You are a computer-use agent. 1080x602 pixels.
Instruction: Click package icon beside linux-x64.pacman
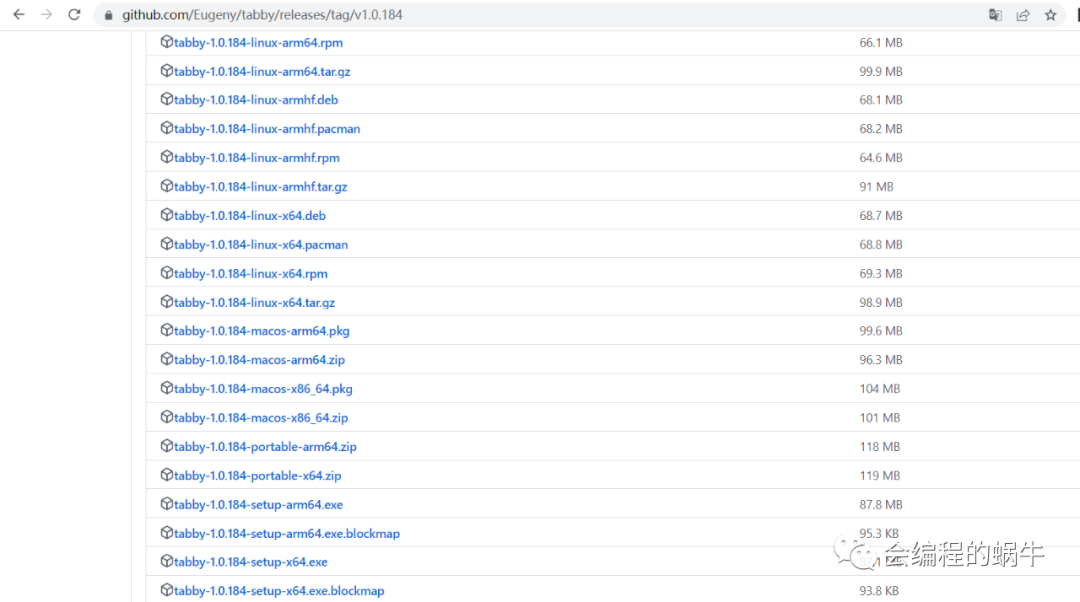click(x=166, y=244)
